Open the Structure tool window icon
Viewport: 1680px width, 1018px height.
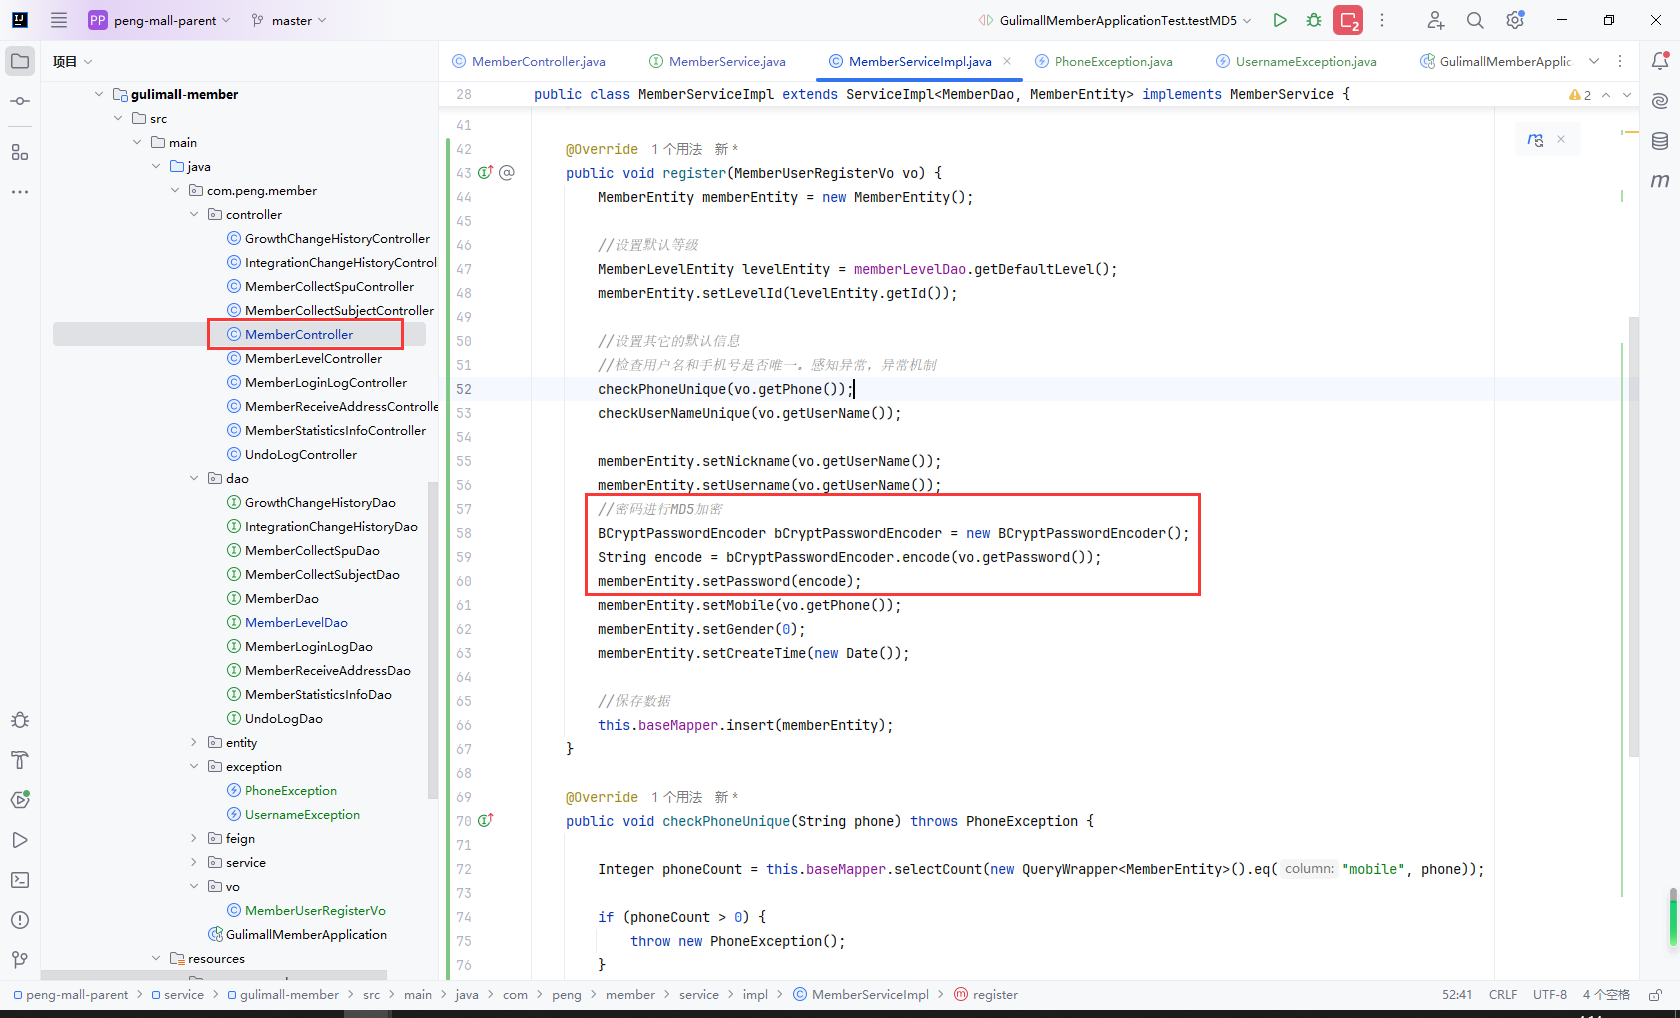pos(20,152)
